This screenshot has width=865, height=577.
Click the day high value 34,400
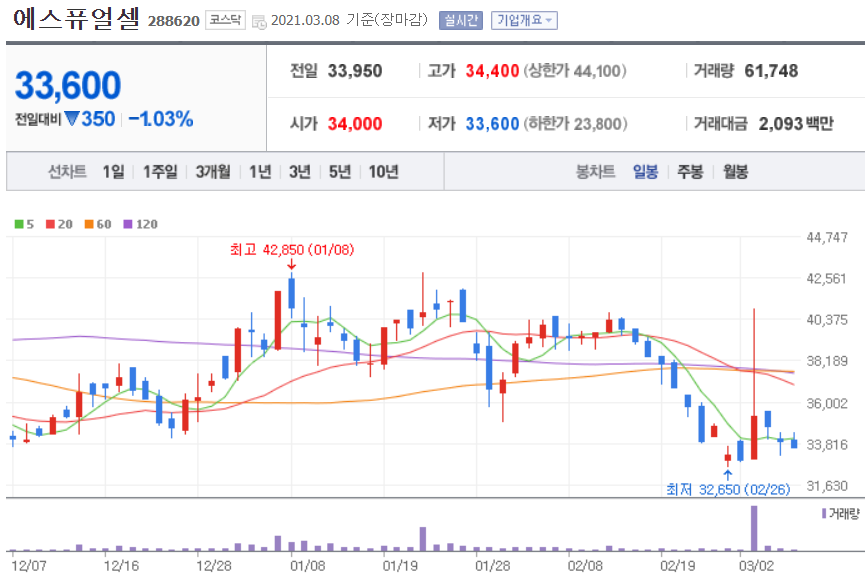(492, 71)
